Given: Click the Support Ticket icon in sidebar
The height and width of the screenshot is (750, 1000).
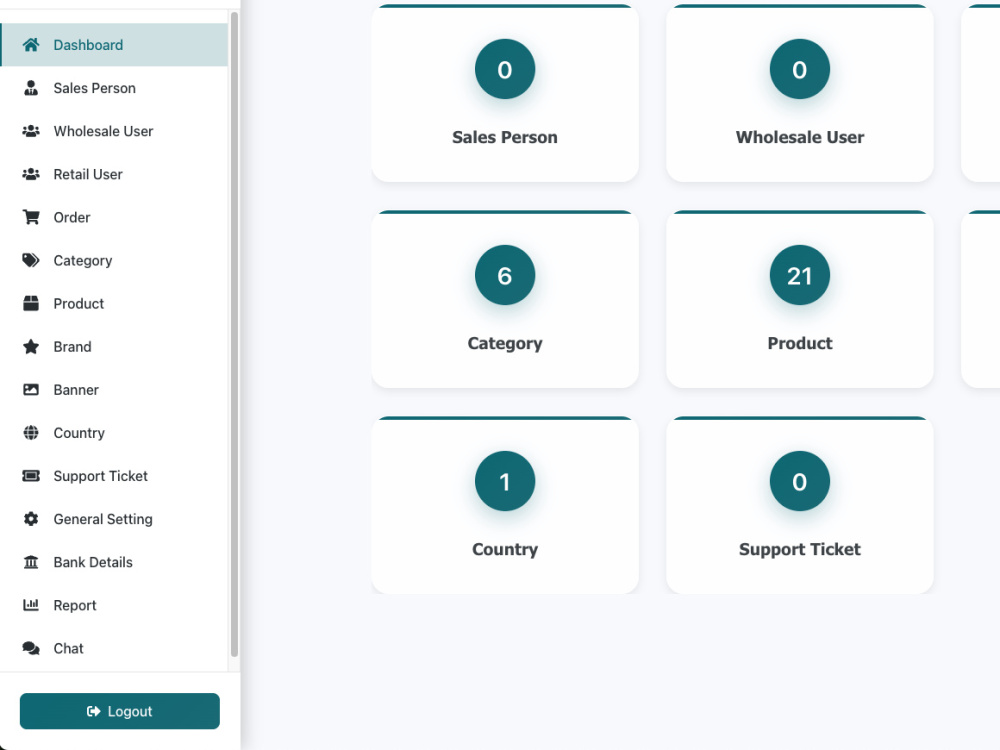Looking at the screenshot, I should tap(31, 476).
